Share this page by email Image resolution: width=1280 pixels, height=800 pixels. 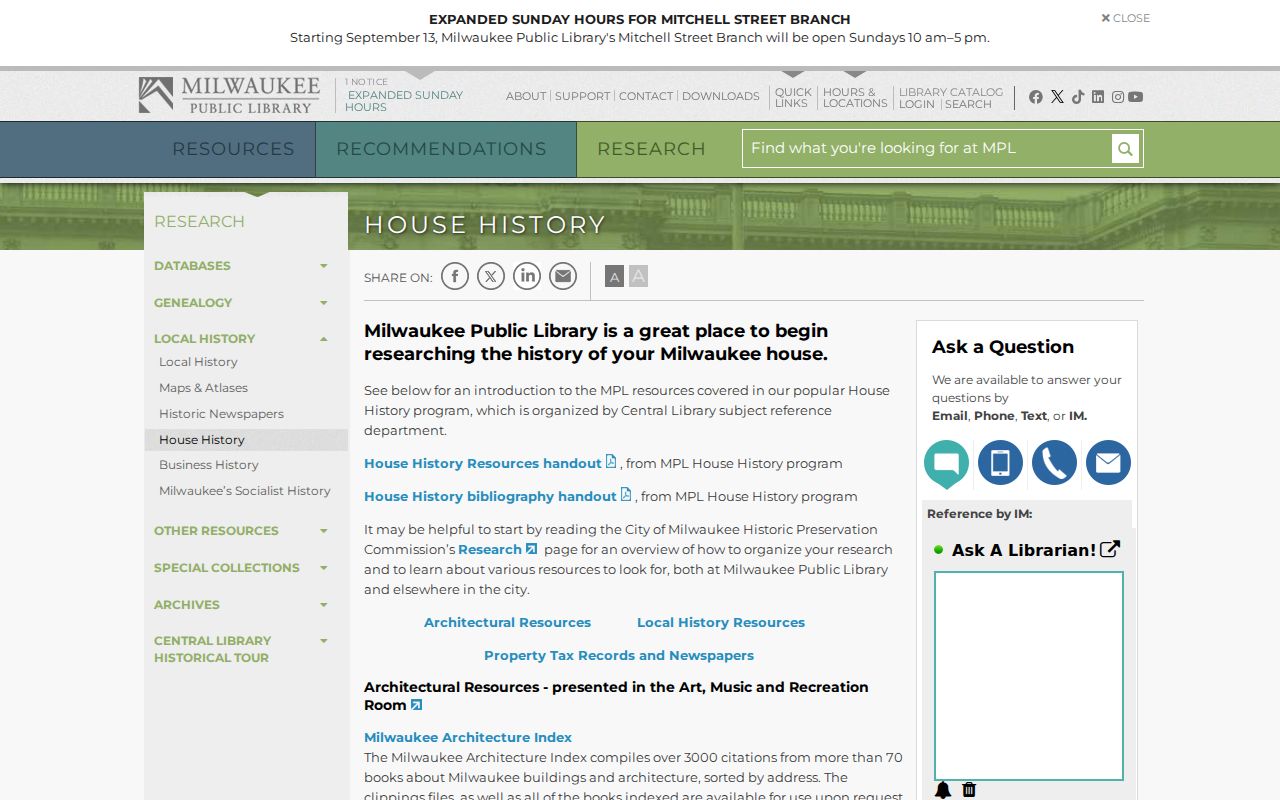click(x=563, y=276)
